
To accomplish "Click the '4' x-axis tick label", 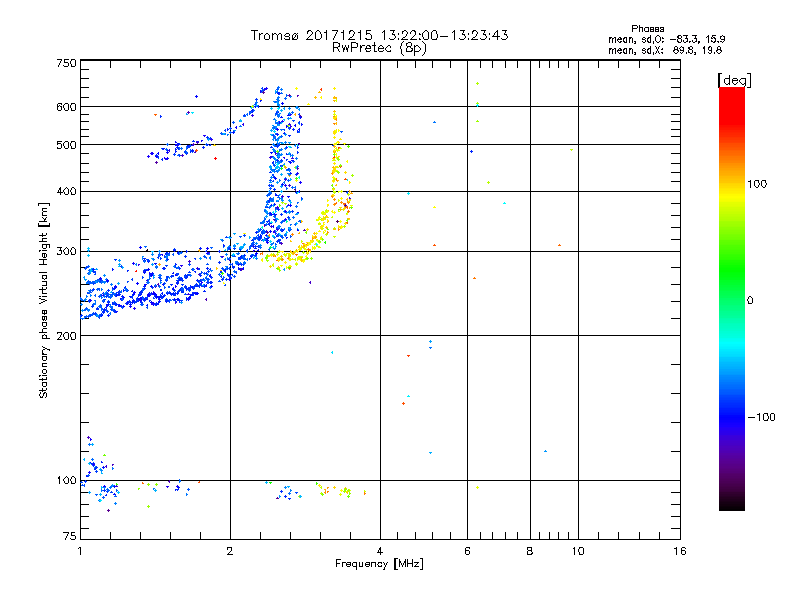I will pyautogui.click(x=380, y=551).
